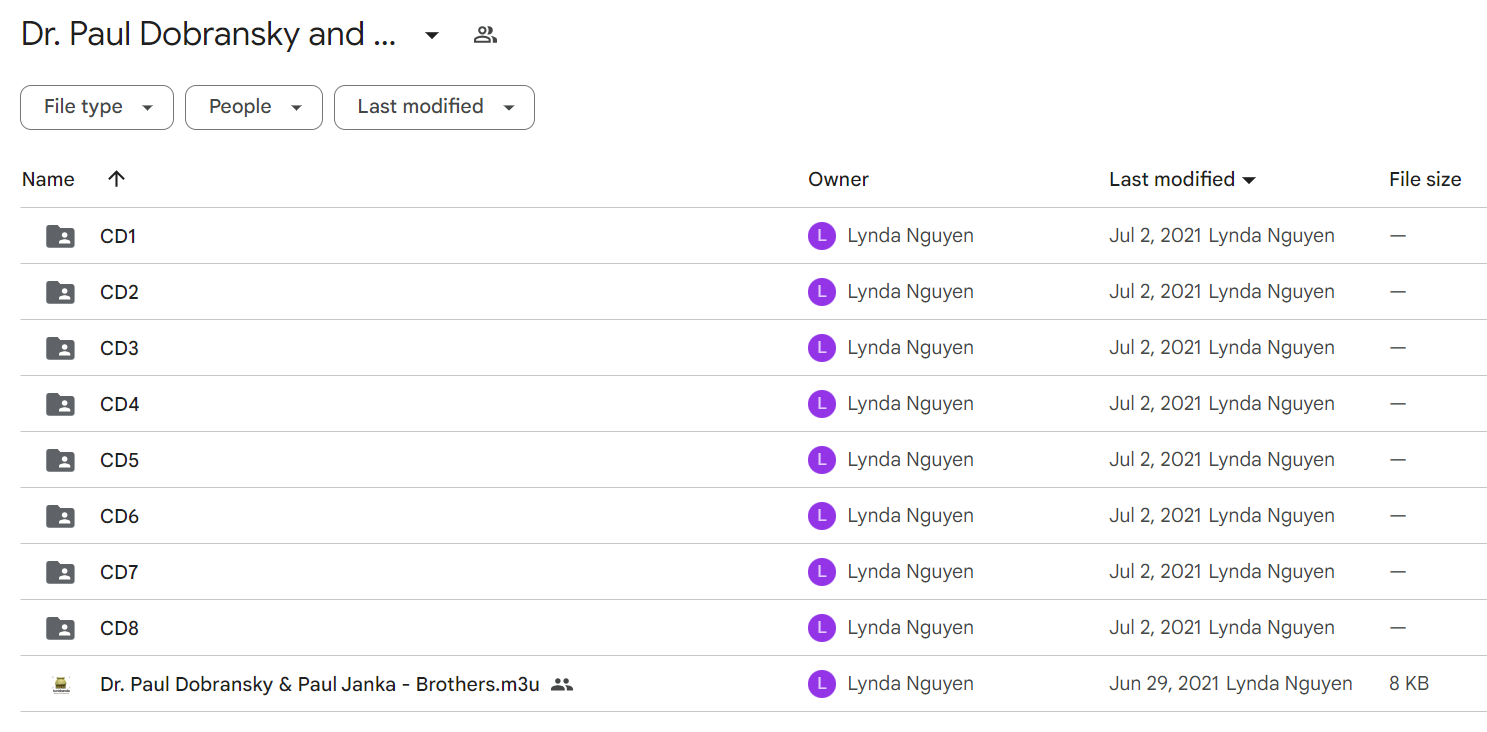Select the CD6 folder name
The width and height of the screenshot is (1487, 732).
[x=119, y=516]
